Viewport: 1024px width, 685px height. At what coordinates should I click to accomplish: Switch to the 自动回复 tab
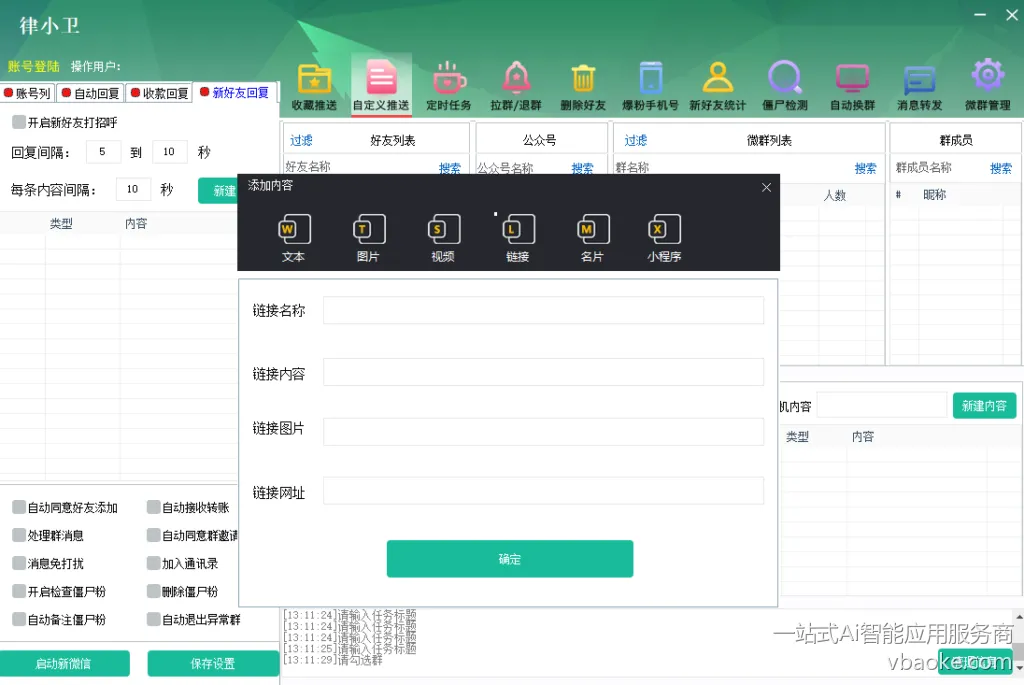(x=91, y=93)
